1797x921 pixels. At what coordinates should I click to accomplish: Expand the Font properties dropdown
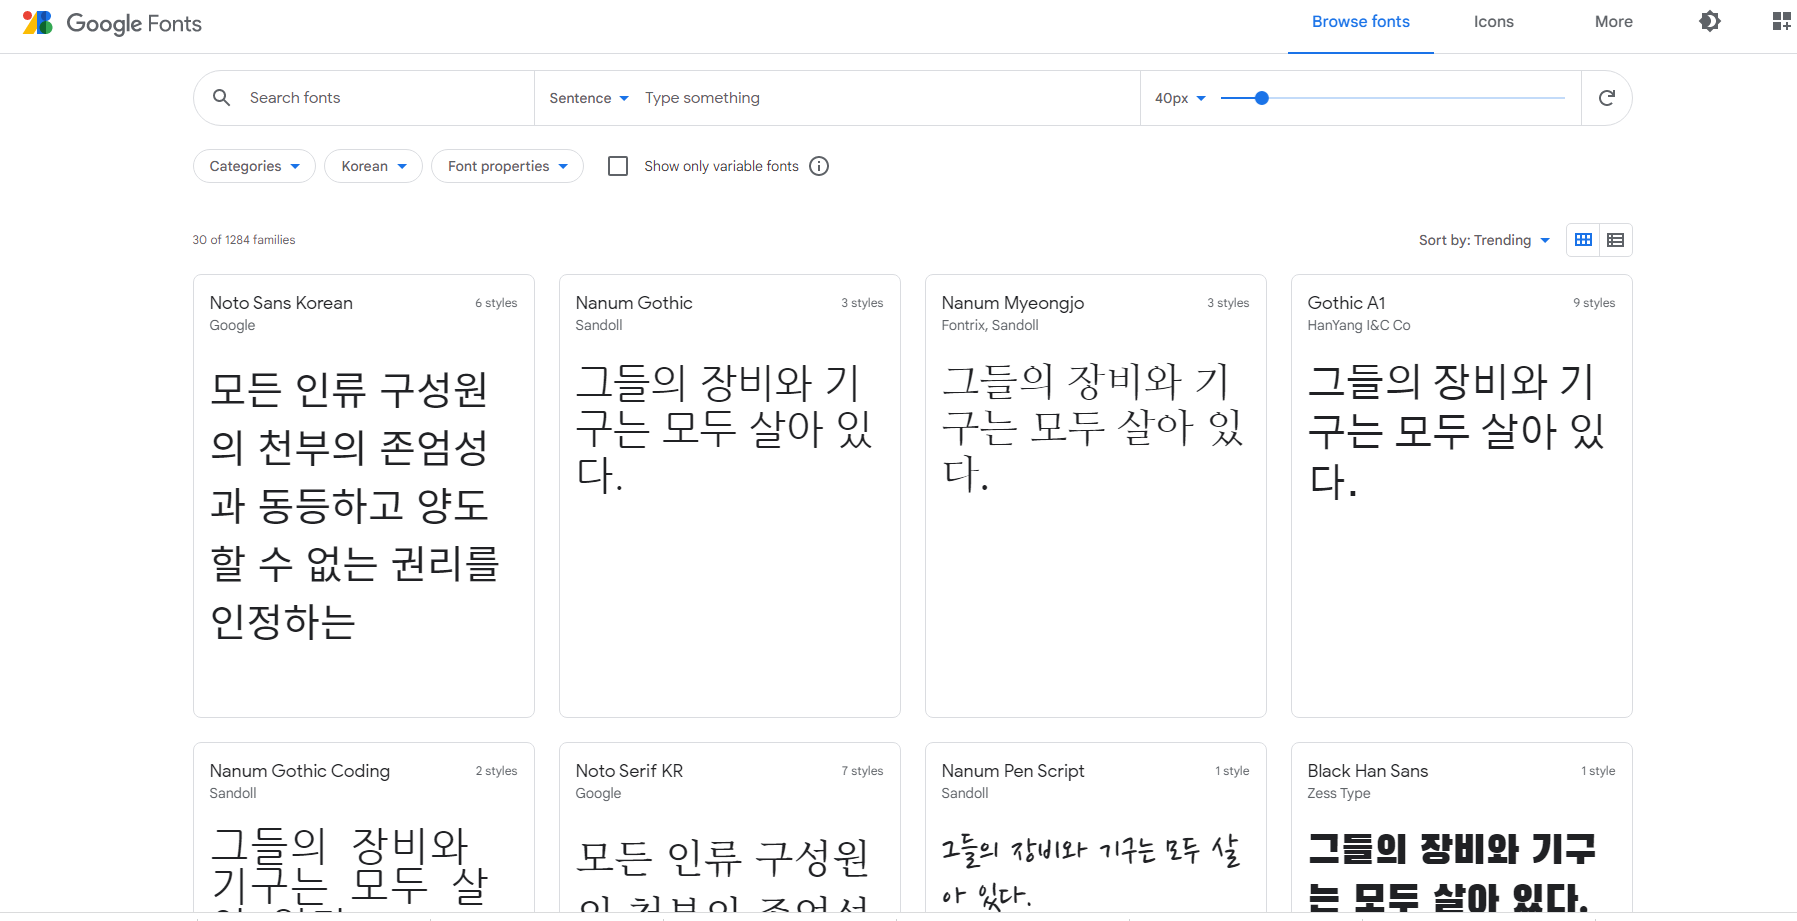coord(507,166)
